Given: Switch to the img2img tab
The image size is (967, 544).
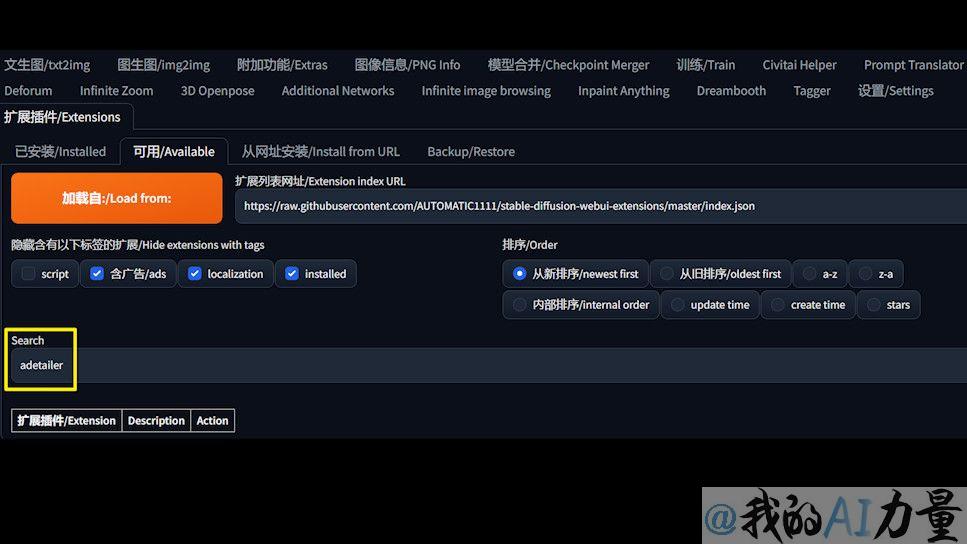Looking at the screenshot, I should (163, 65).
